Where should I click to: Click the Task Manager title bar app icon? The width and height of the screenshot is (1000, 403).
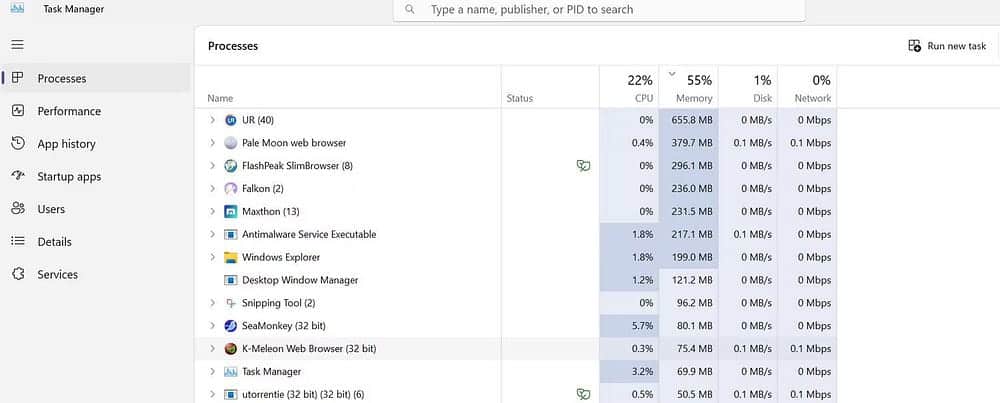(x=17, y=8)
